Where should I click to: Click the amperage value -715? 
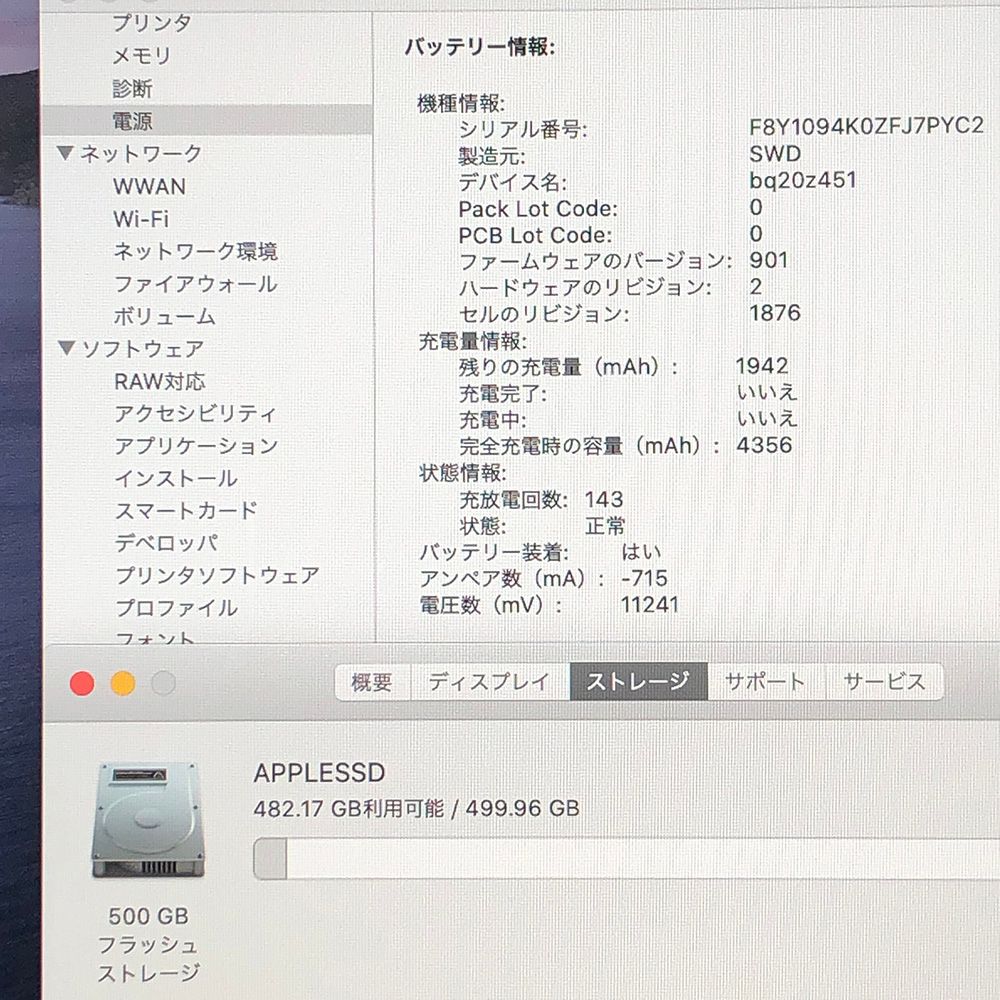(644, 578)
